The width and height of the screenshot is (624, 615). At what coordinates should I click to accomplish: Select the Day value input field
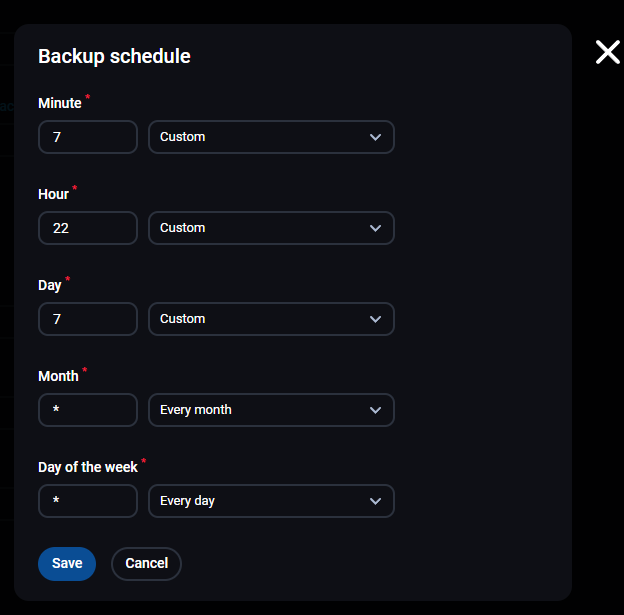(88, 319)
